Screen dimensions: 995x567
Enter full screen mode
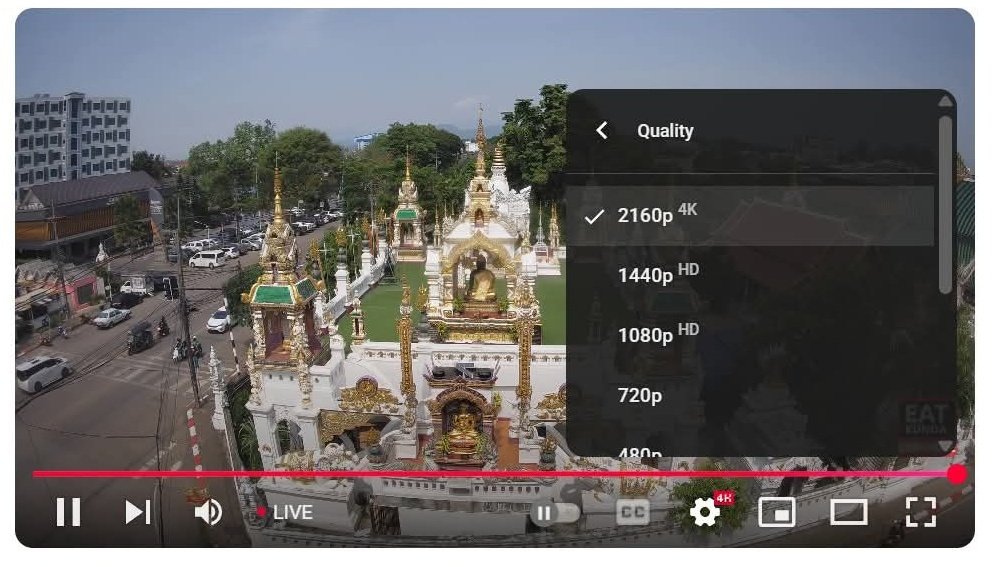(x=921, y=512)
